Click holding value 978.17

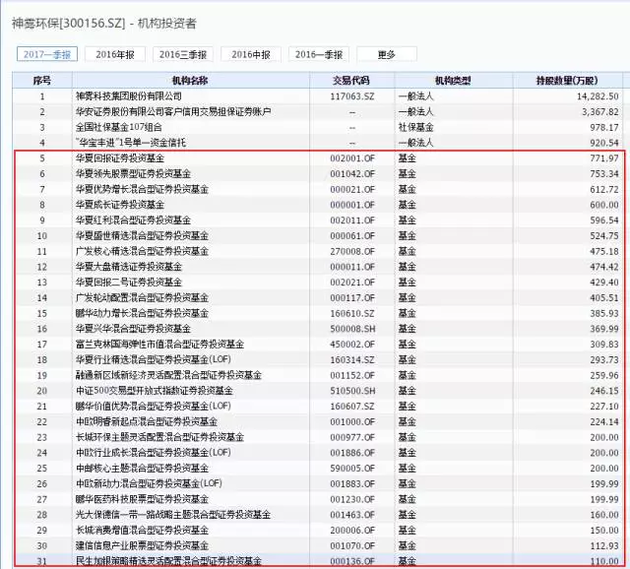point(604,127)
